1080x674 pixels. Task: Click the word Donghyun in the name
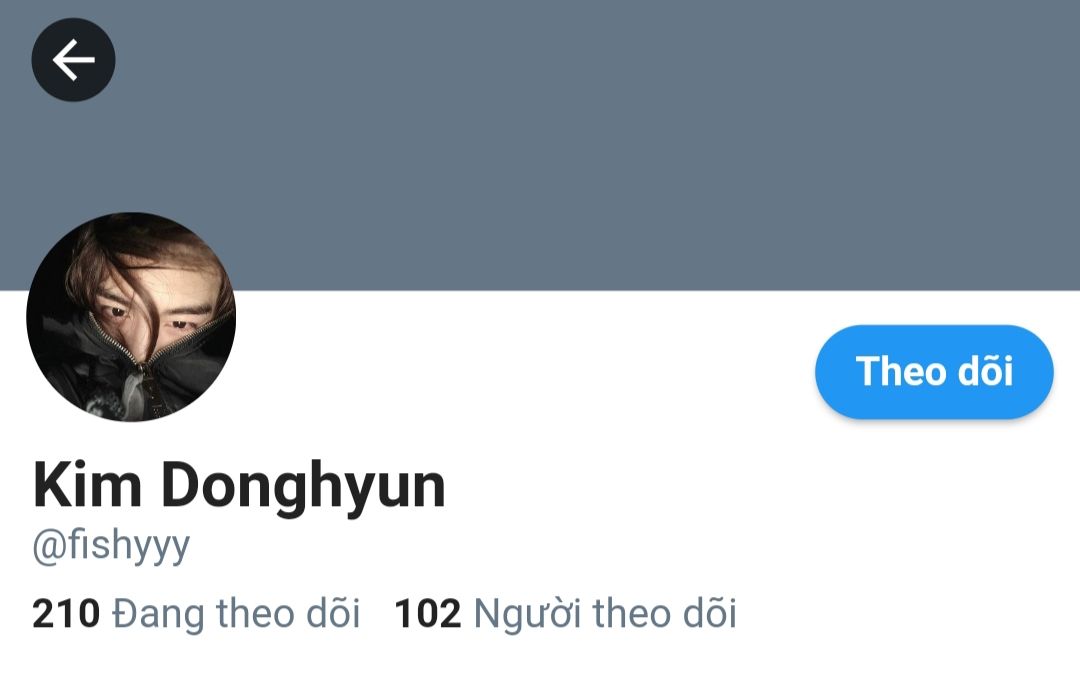coord(304,487)
